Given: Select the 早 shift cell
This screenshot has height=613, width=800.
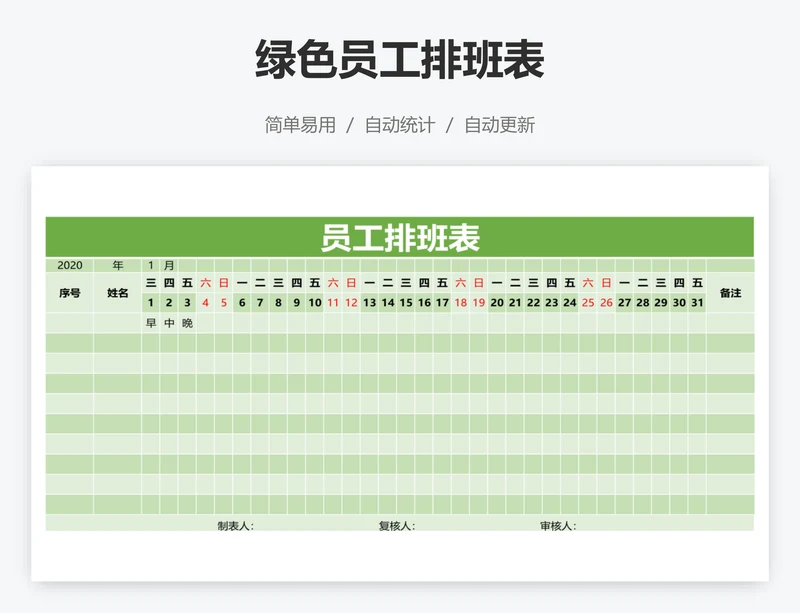Looking at the screenshot, I should pos(151,323).
